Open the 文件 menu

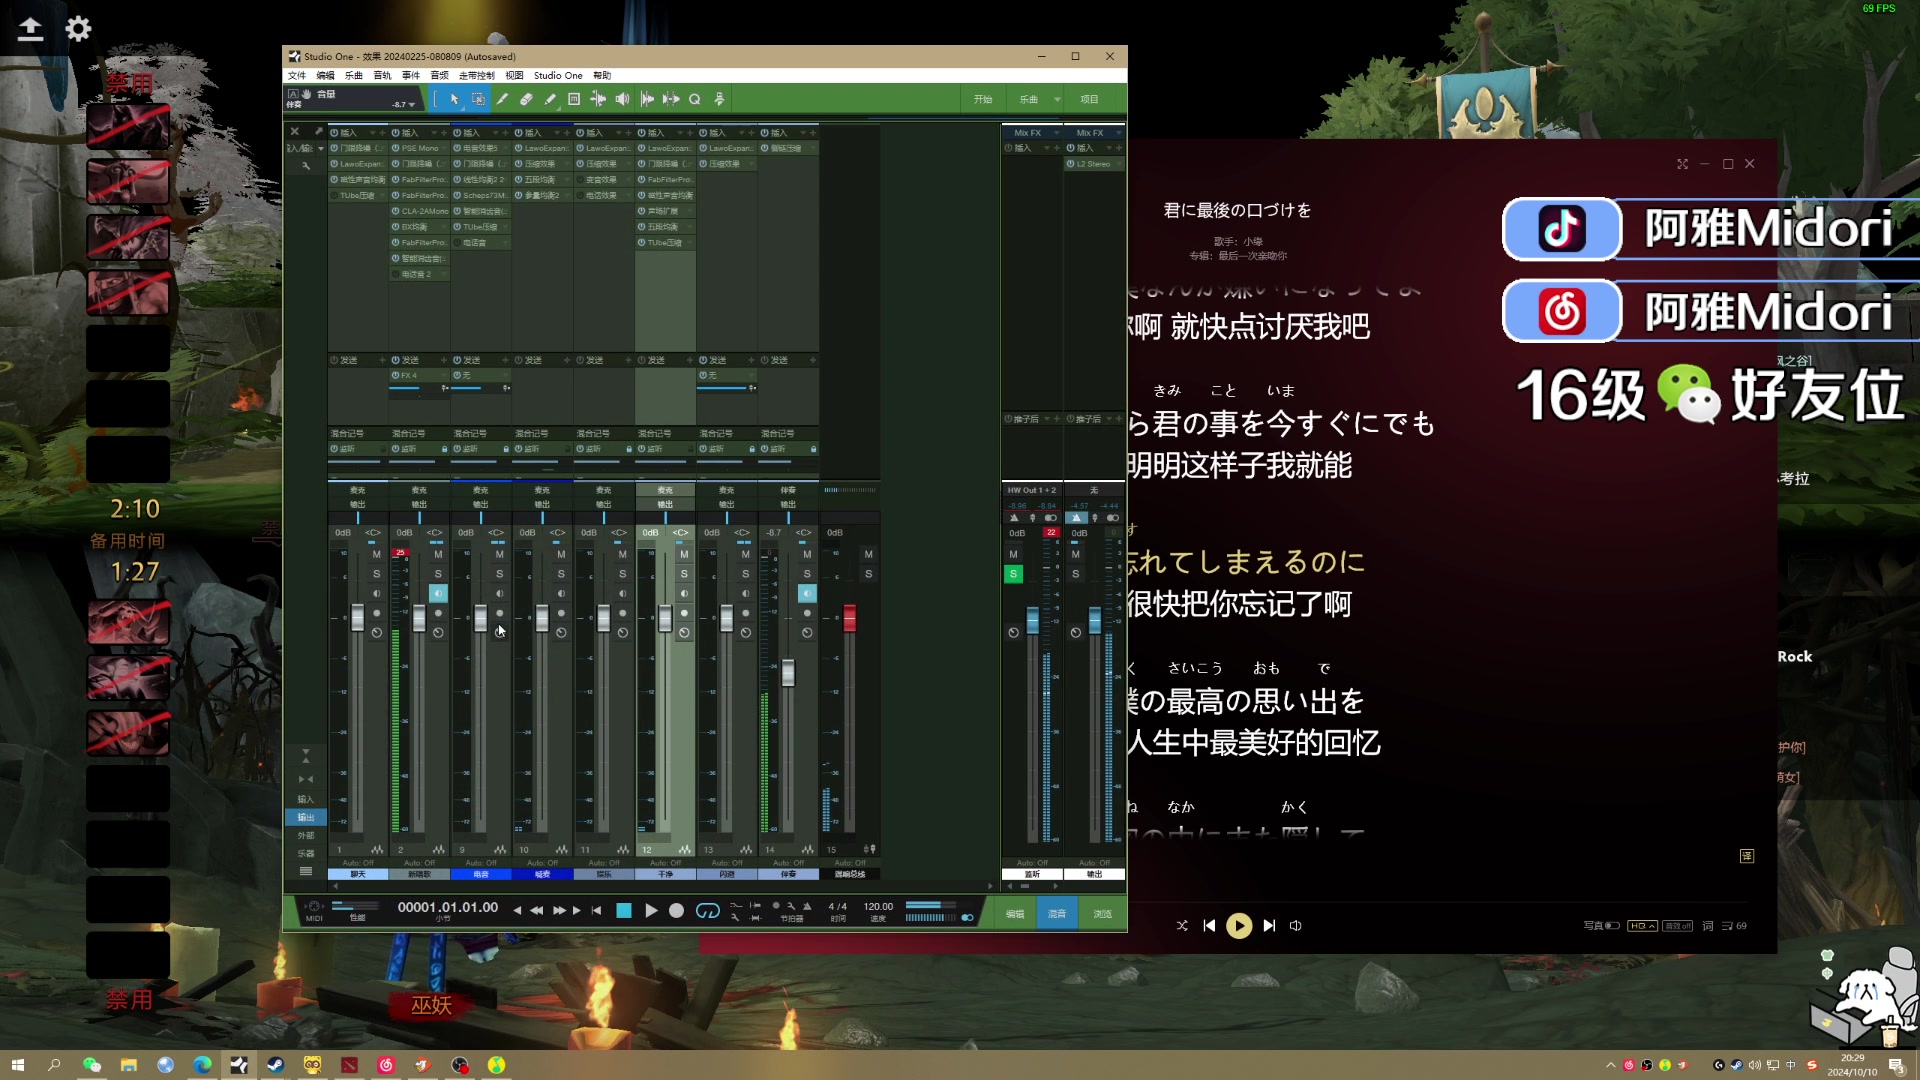coord(297,75)
